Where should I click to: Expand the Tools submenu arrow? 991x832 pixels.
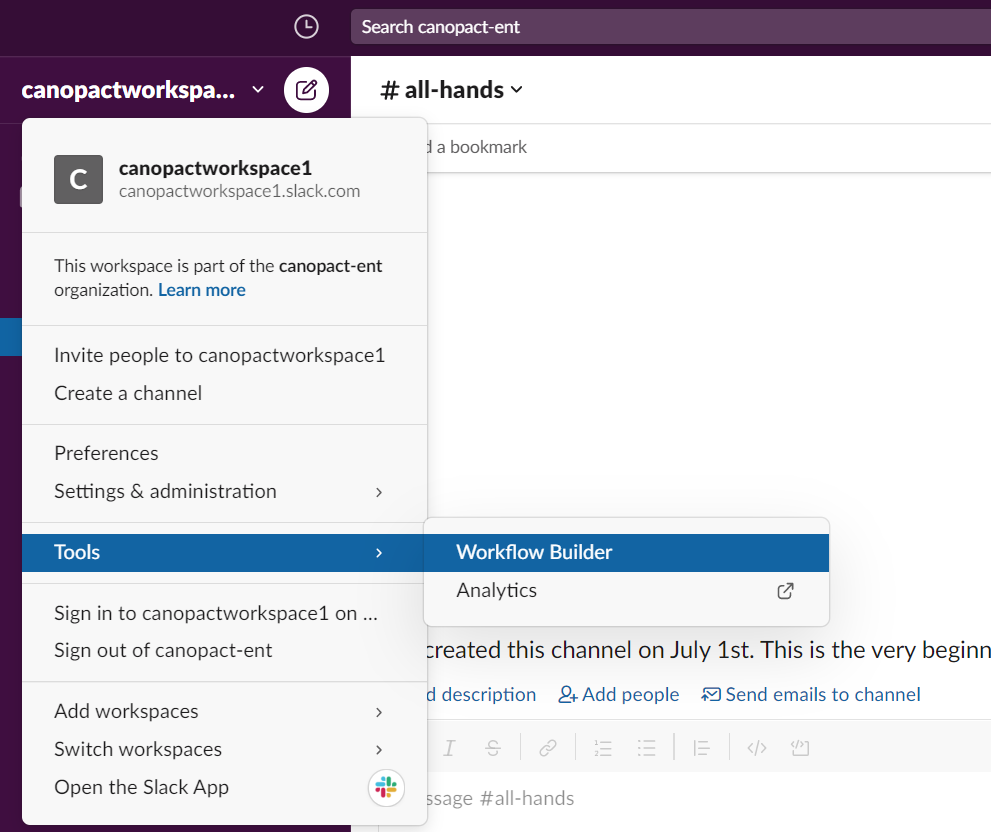[379, 553]
